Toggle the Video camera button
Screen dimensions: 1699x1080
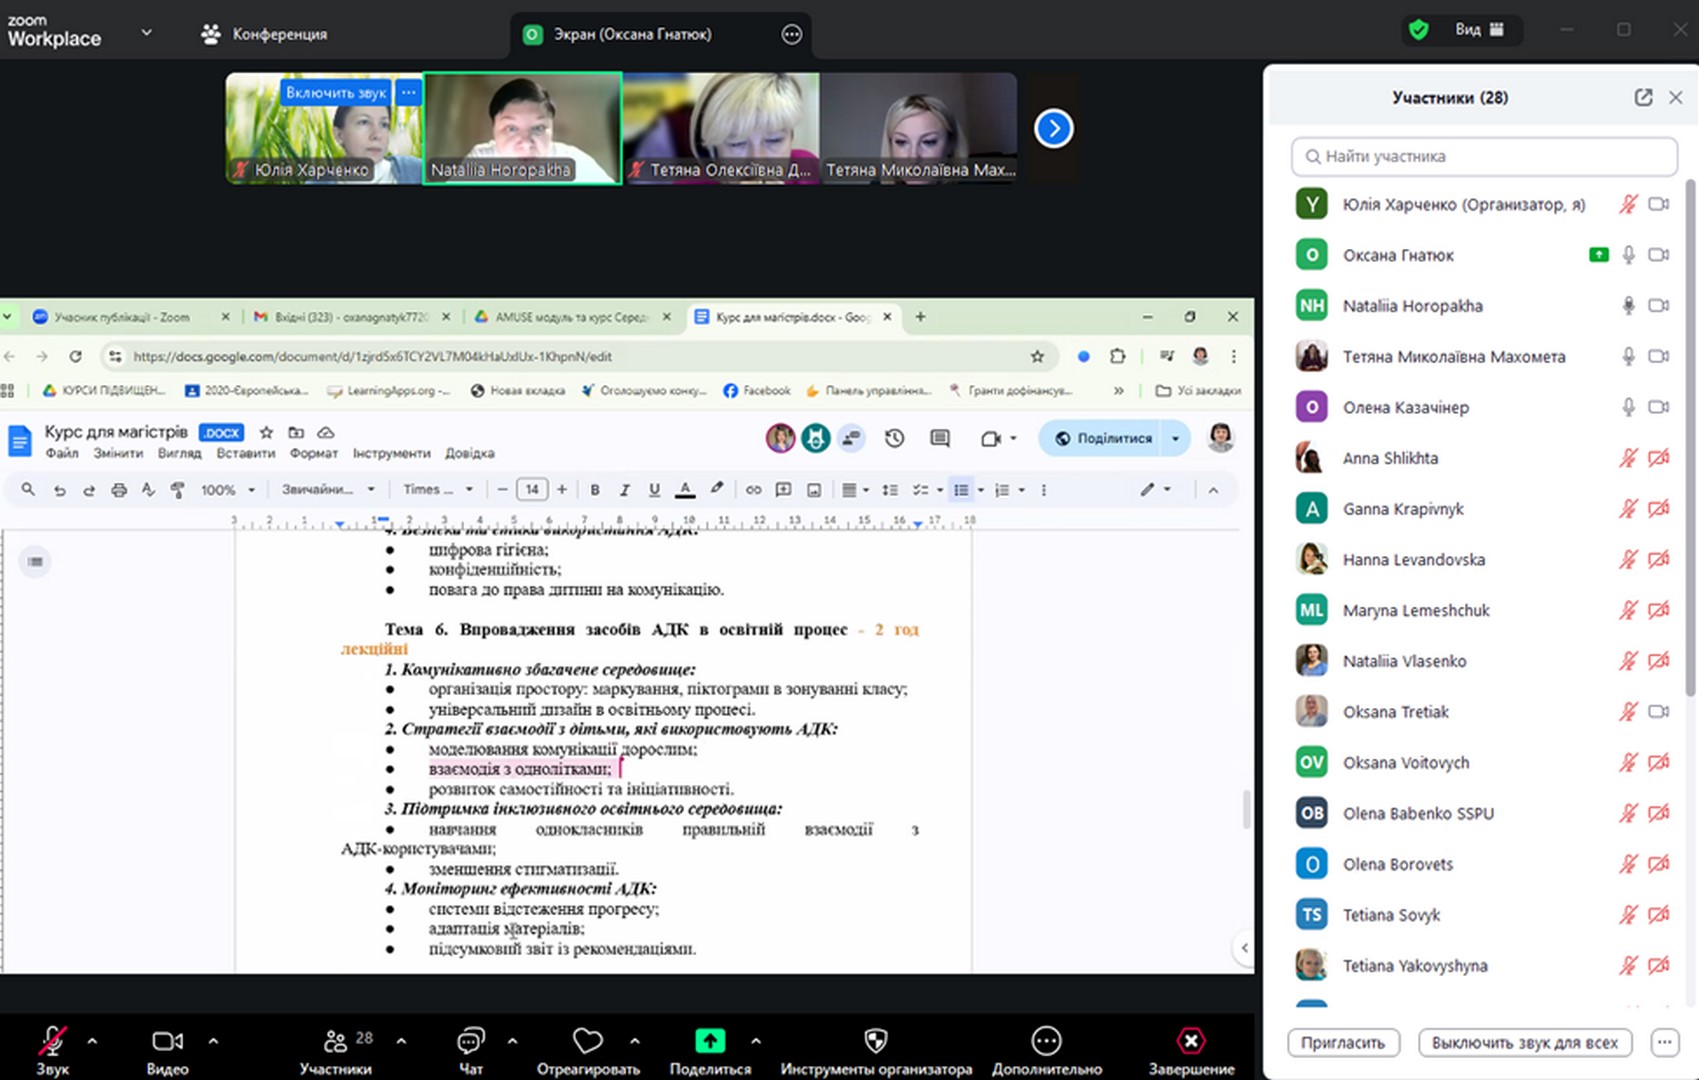coord(167,1042)
